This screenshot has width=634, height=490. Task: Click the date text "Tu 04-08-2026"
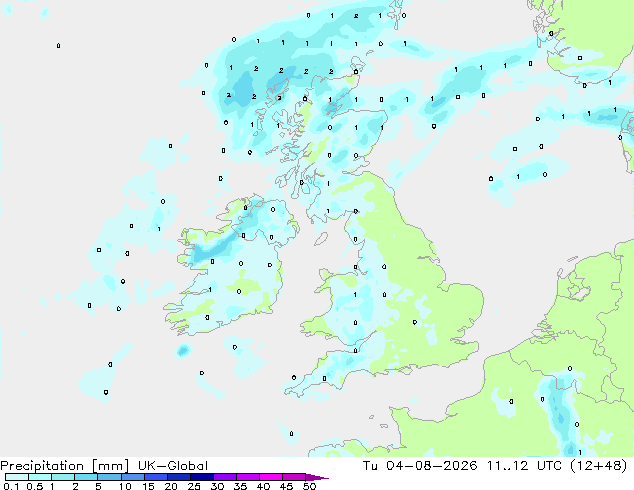tap(420, 466)
